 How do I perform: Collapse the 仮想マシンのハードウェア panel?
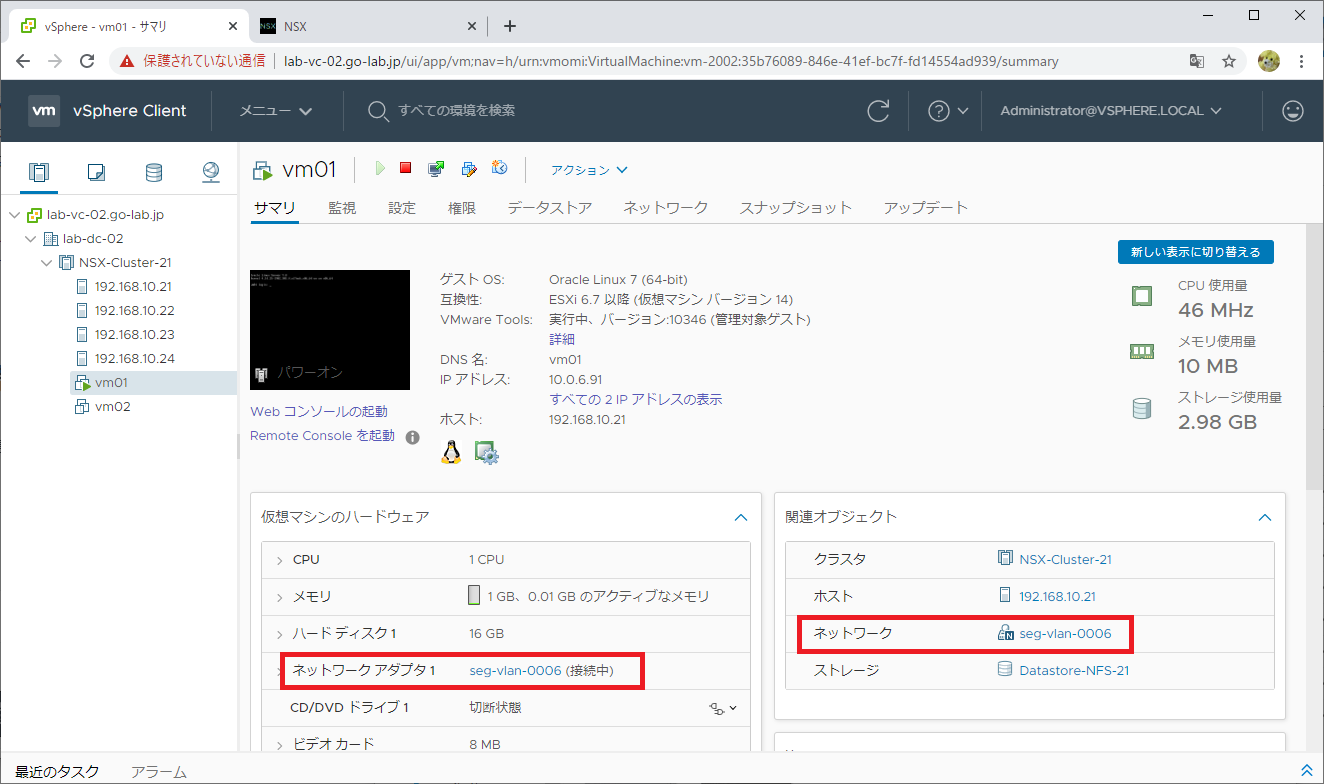tap(741, 517)
